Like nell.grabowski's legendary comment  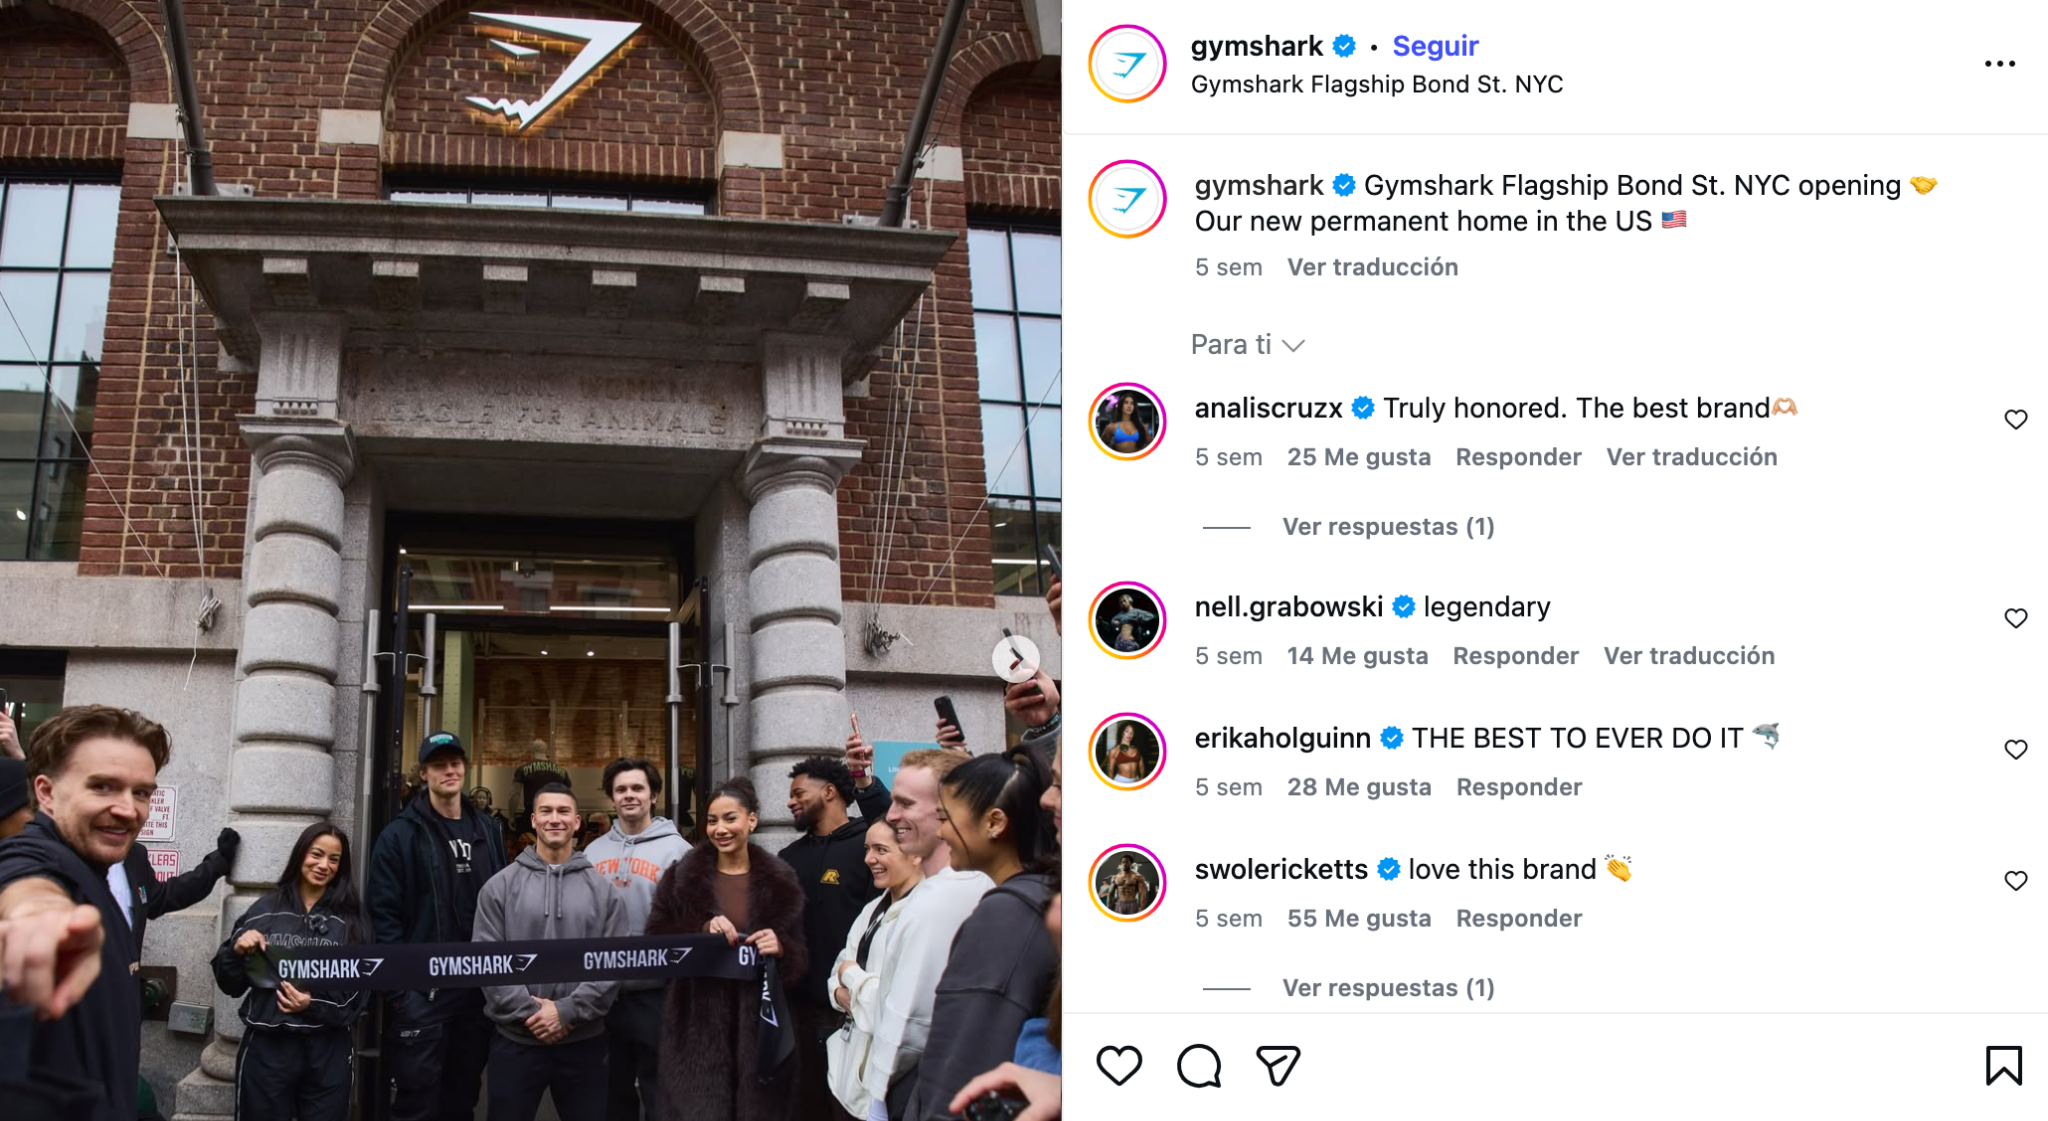point(2015,619)
